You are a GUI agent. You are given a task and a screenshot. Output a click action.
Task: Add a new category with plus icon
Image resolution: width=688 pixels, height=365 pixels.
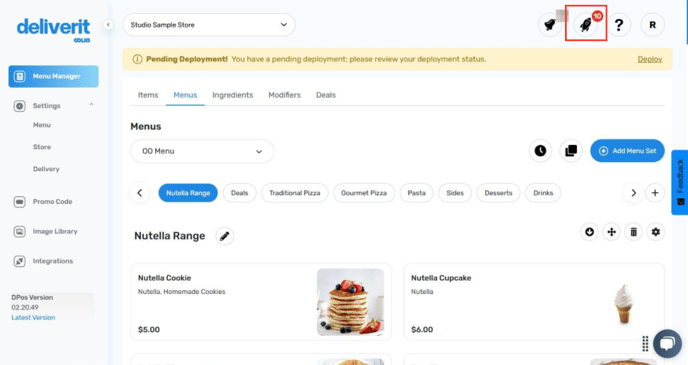(x=655, y=193)
